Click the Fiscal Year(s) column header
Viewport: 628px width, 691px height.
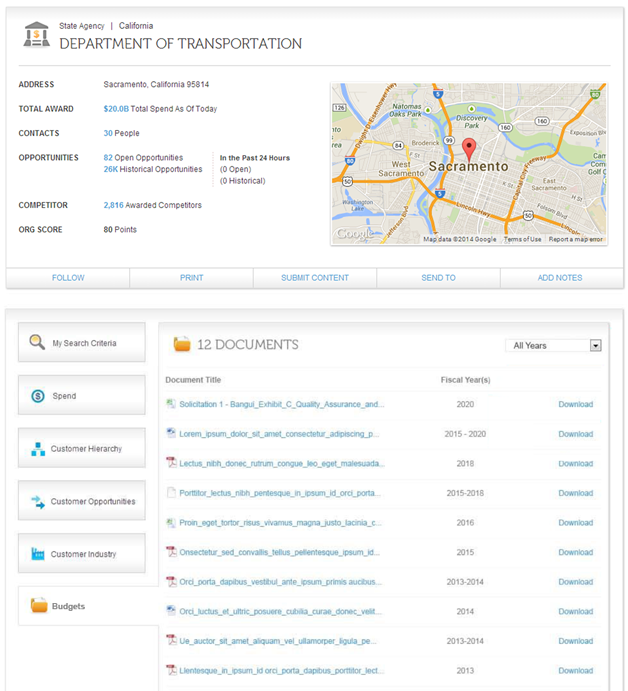pos(465,380)
